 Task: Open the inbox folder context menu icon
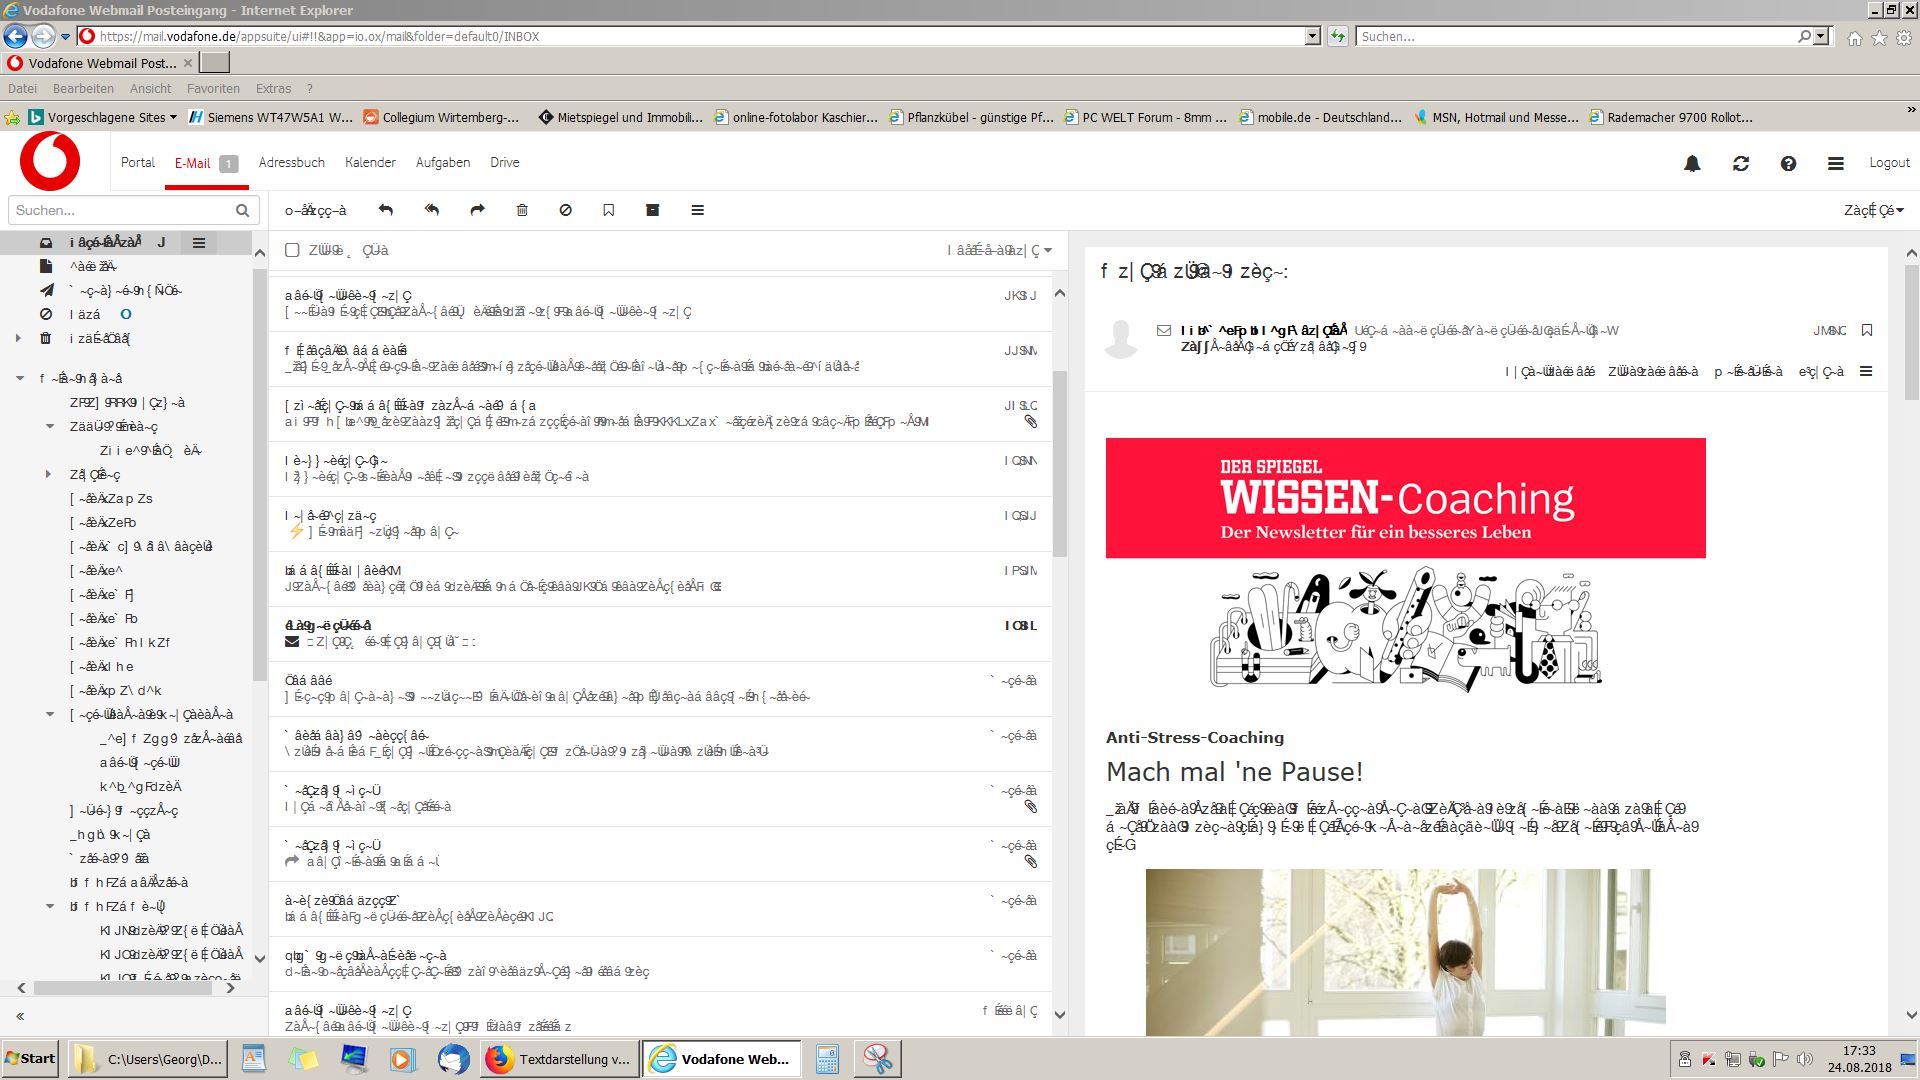coord(199,242)
